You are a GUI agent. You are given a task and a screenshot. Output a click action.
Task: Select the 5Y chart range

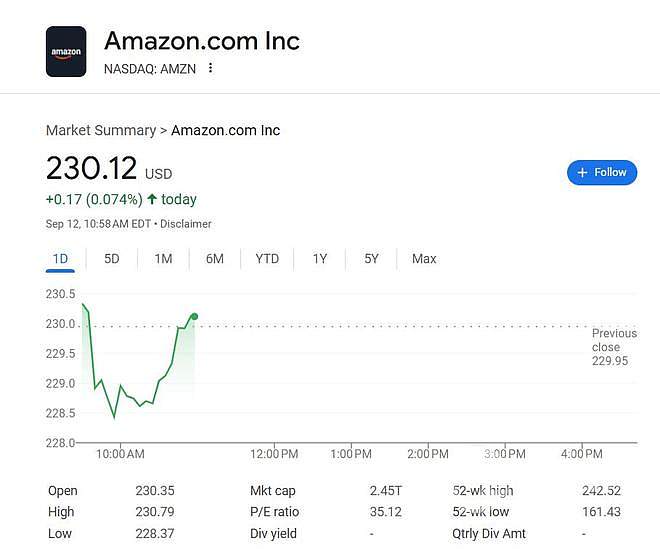[x=371, y=259]
